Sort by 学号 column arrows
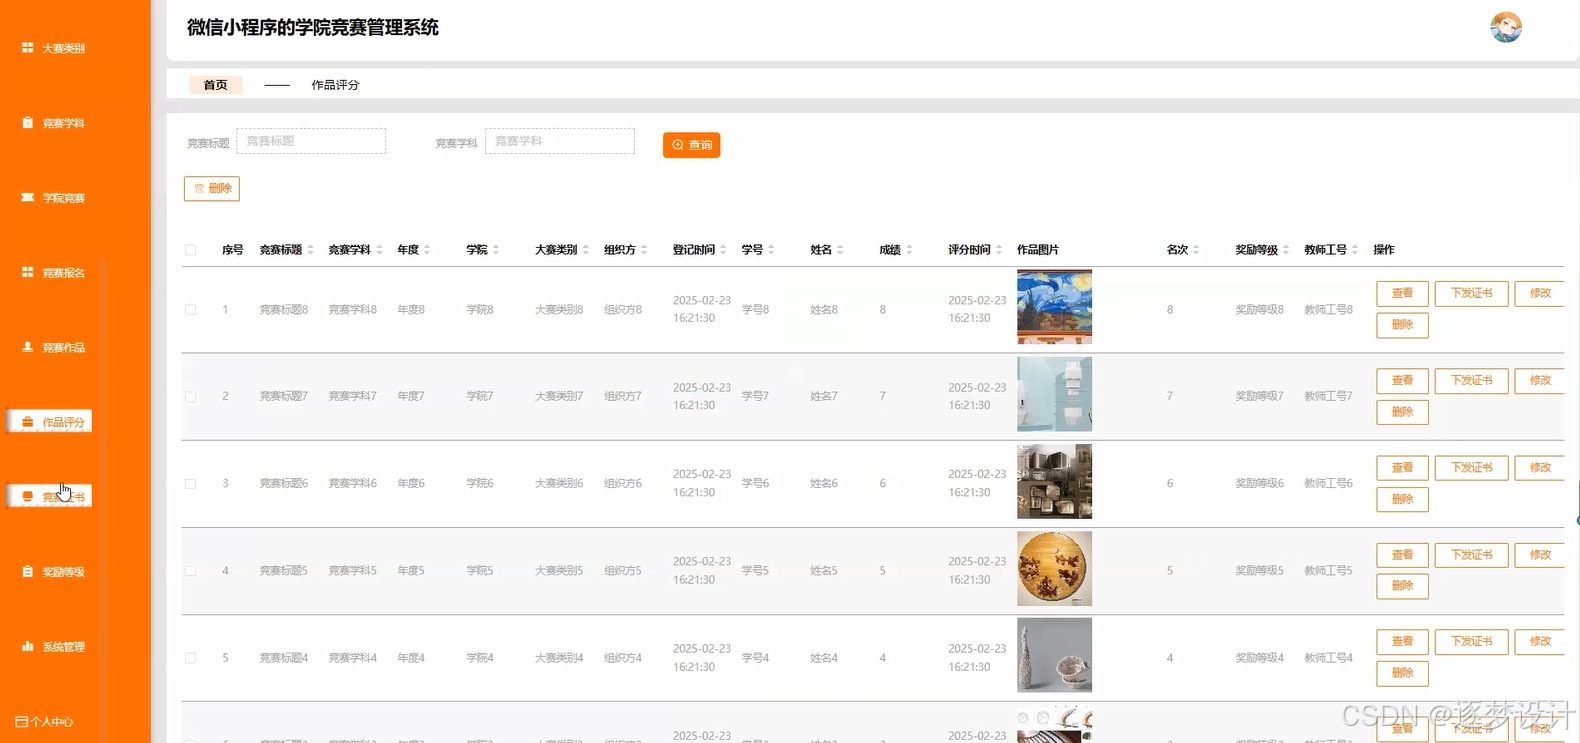This screenshot has height=743, width=1580. [x=771, y=250]
